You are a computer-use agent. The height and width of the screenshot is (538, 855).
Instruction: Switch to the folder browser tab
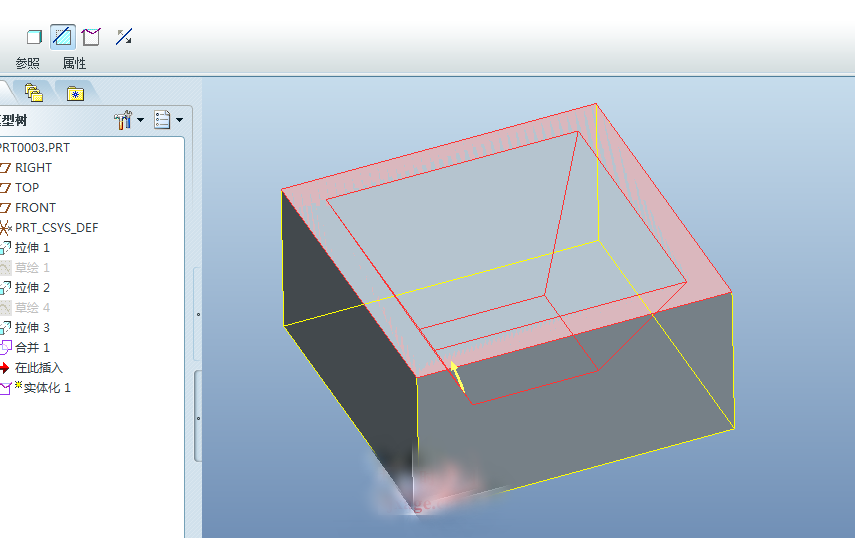pyautogui.click(x=34, y=93)
